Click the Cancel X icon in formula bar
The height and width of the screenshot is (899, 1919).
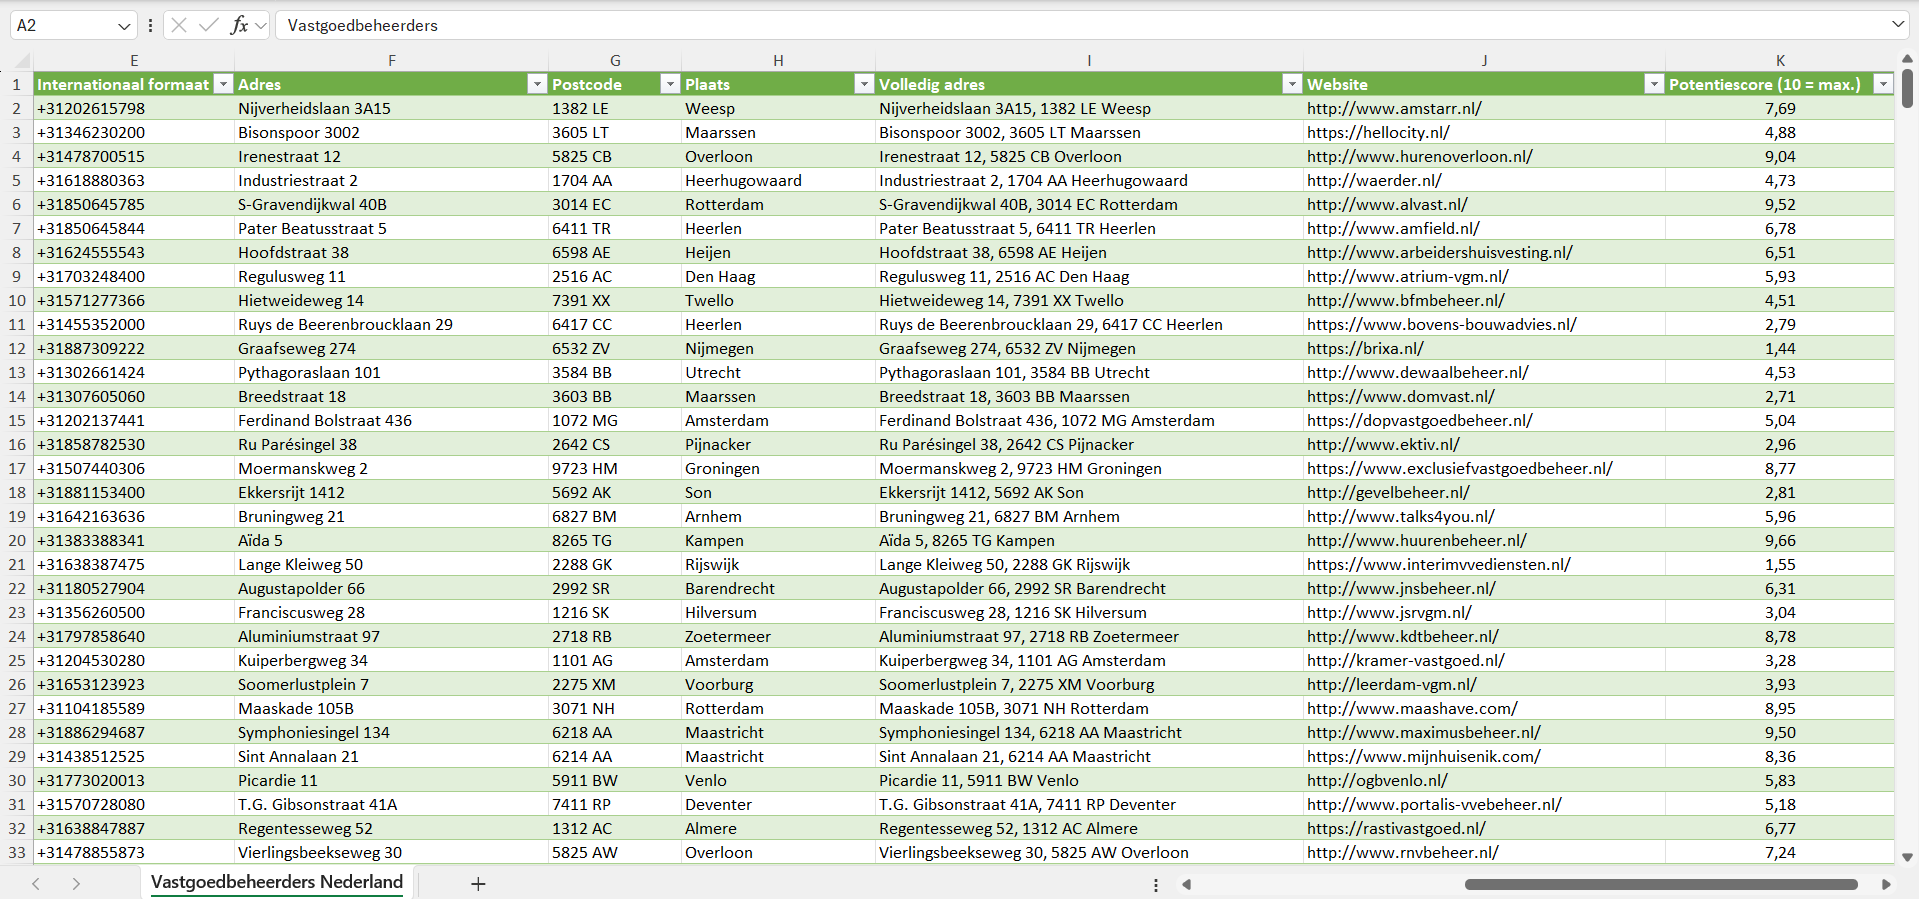click(x=179, y=25)
